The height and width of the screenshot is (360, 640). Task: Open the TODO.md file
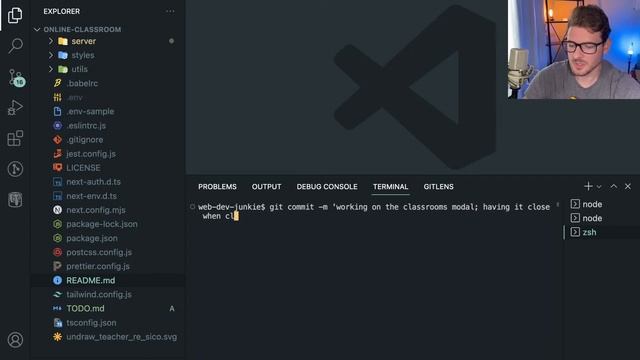(x=85, y=309)
